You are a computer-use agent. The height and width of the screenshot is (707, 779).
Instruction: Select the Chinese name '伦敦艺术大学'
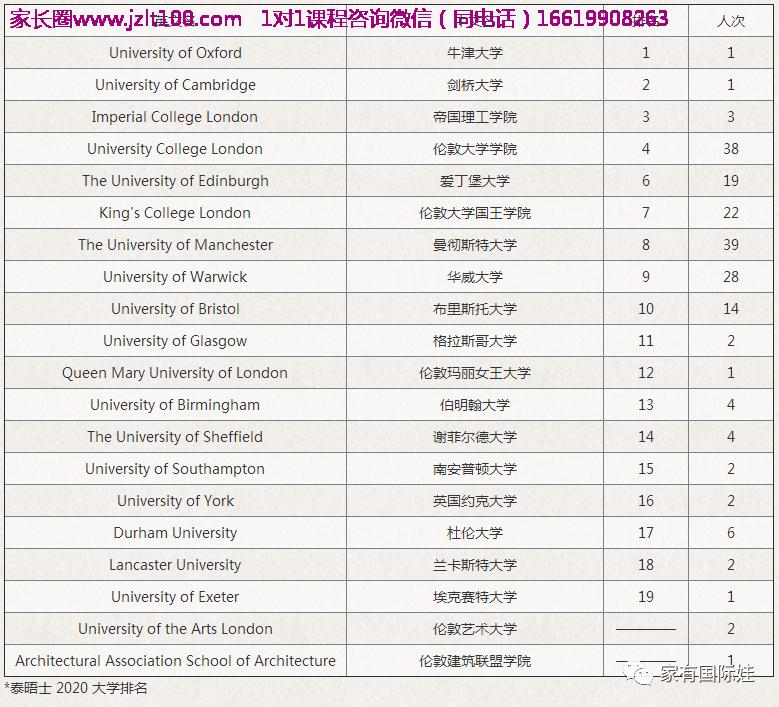[x=475, y=629]
